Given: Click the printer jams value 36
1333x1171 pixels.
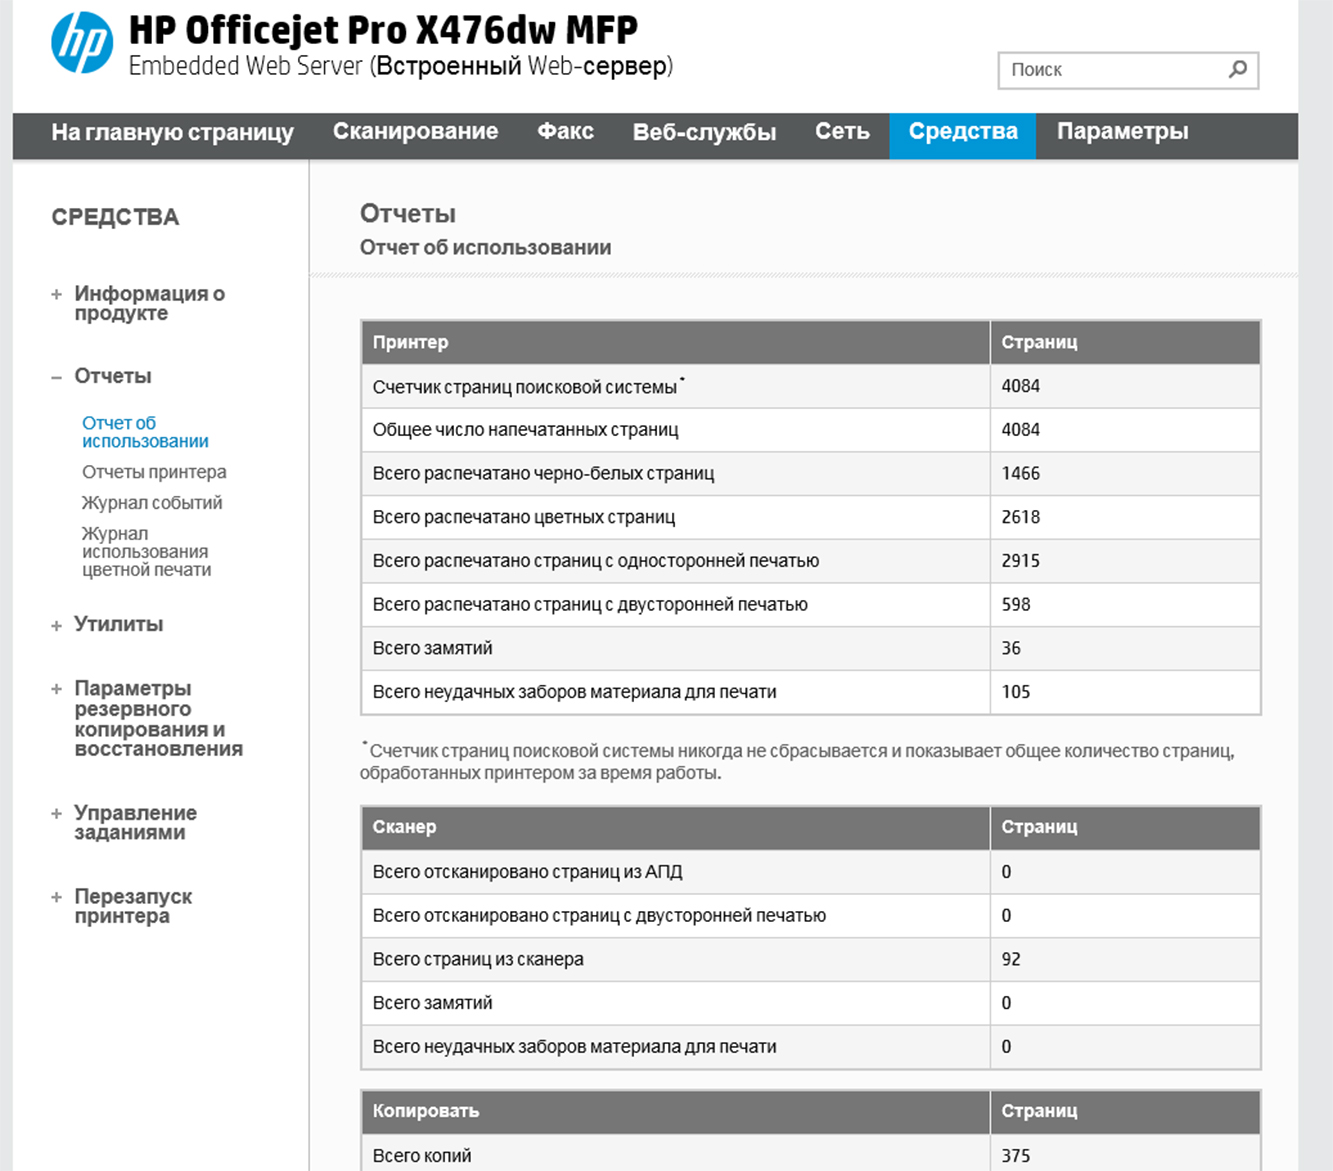Looking at the screenshot, I should click(x=1011, y=648).
